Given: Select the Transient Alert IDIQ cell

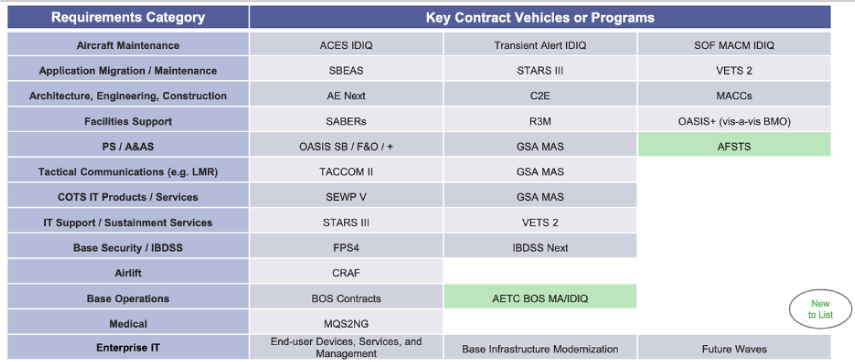Looking at the screenshot, I should tap(540, 45).
